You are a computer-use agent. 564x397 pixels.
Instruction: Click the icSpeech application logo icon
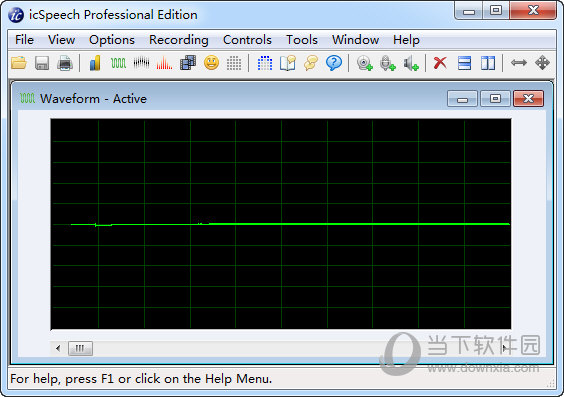(x=16, y=15)
